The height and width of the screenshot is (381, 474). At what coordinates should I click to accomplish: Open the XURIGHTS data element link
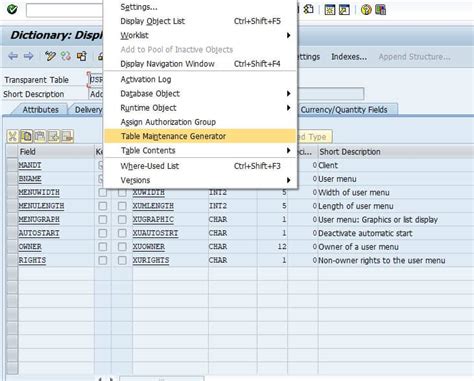pyautogui.click(x=151, y=260)
